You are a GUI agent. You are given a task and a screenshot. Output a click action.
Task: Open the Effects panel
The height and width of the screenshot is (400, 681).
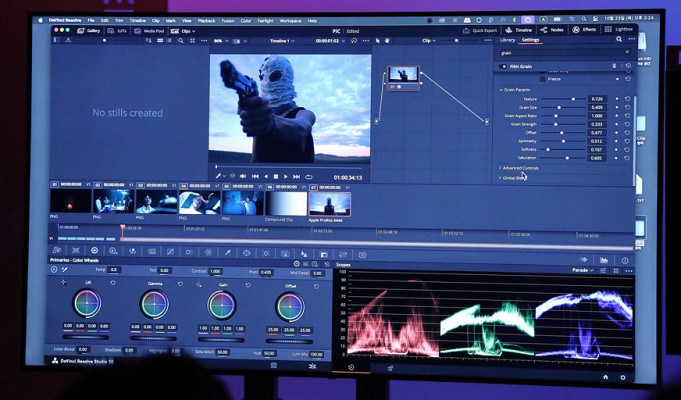[x=585, y=30]
